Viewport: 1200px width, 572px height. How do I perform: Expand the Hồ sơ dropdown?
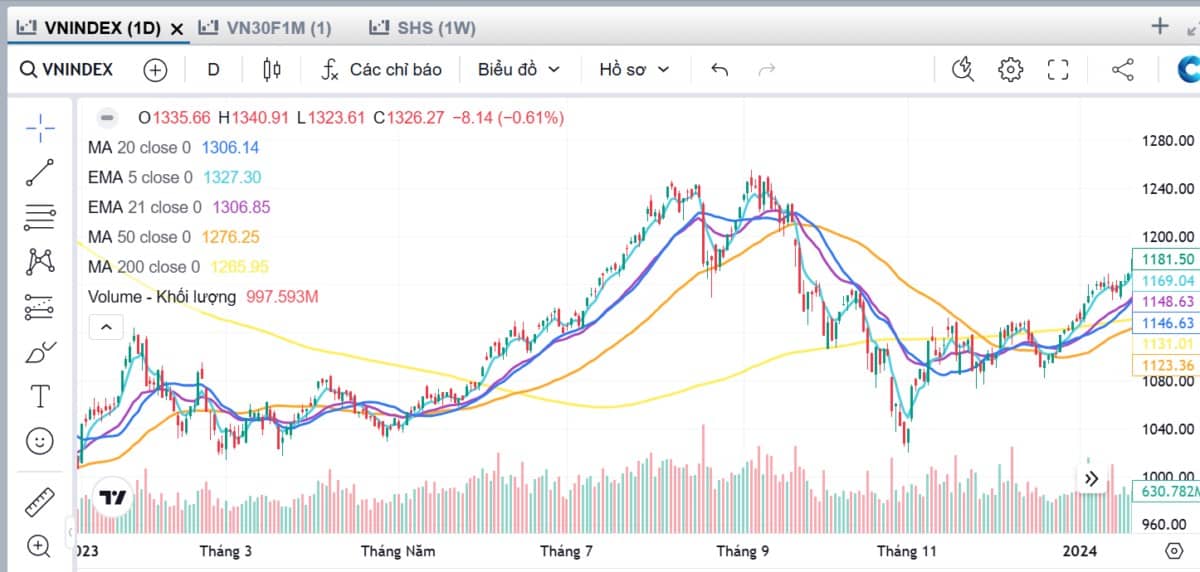tap(634, 70)
